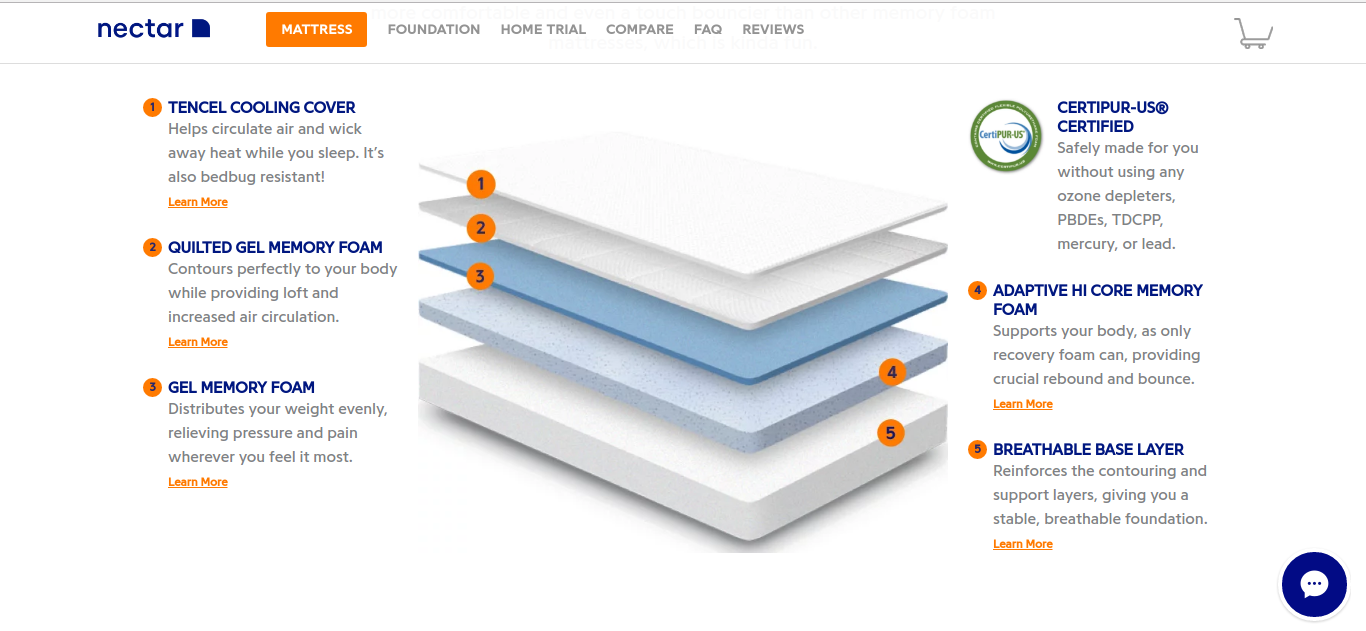Select layer marker 5 on mattress diagram
Viewport: 1366px width, 631px height.
891,433
